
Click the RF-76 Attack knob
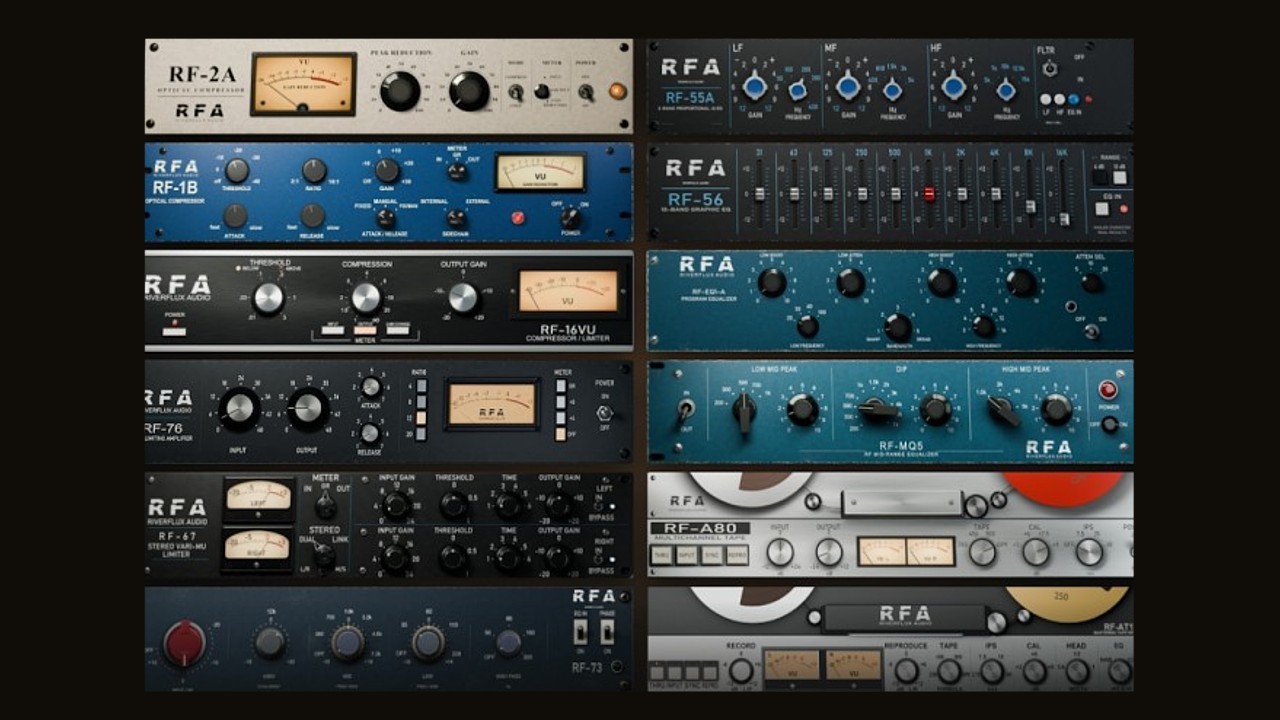click(370, 387)
